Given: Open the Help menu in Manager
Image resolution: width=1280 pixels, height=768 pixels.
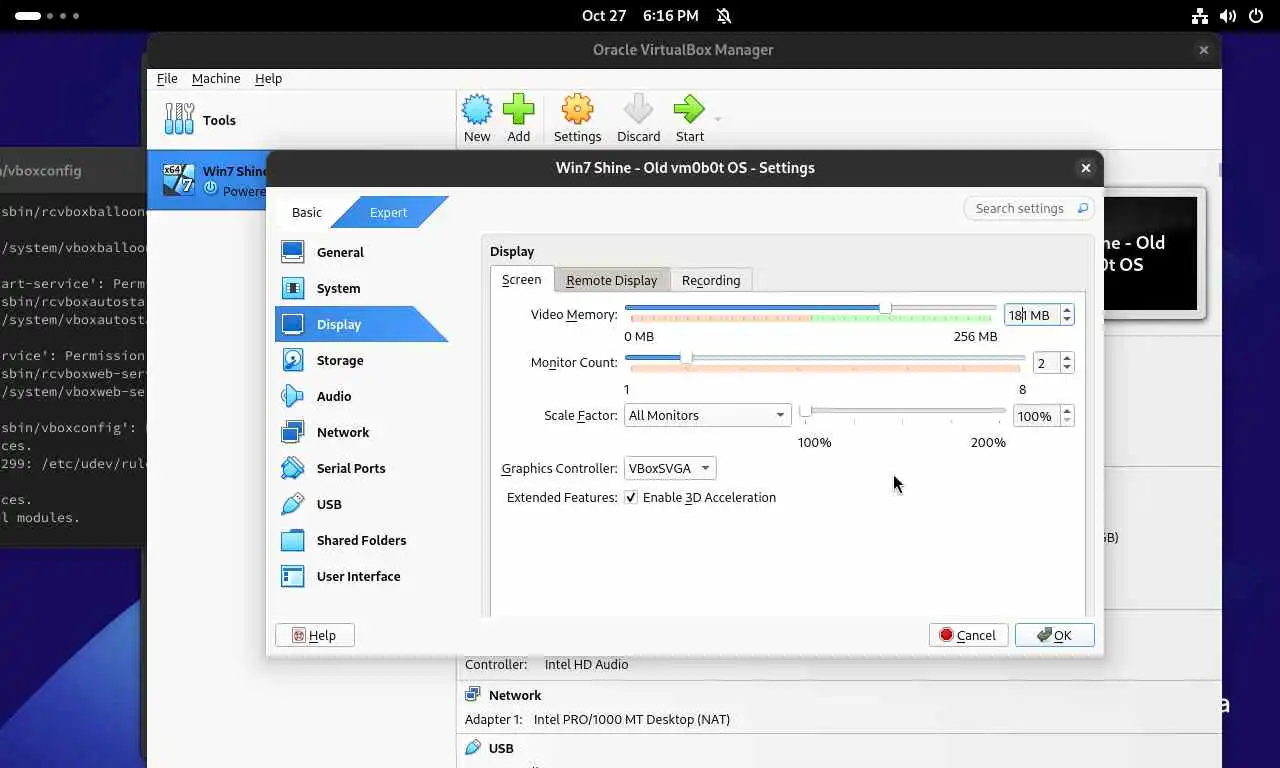Looking at the screenshot, I should click(268, 78).
